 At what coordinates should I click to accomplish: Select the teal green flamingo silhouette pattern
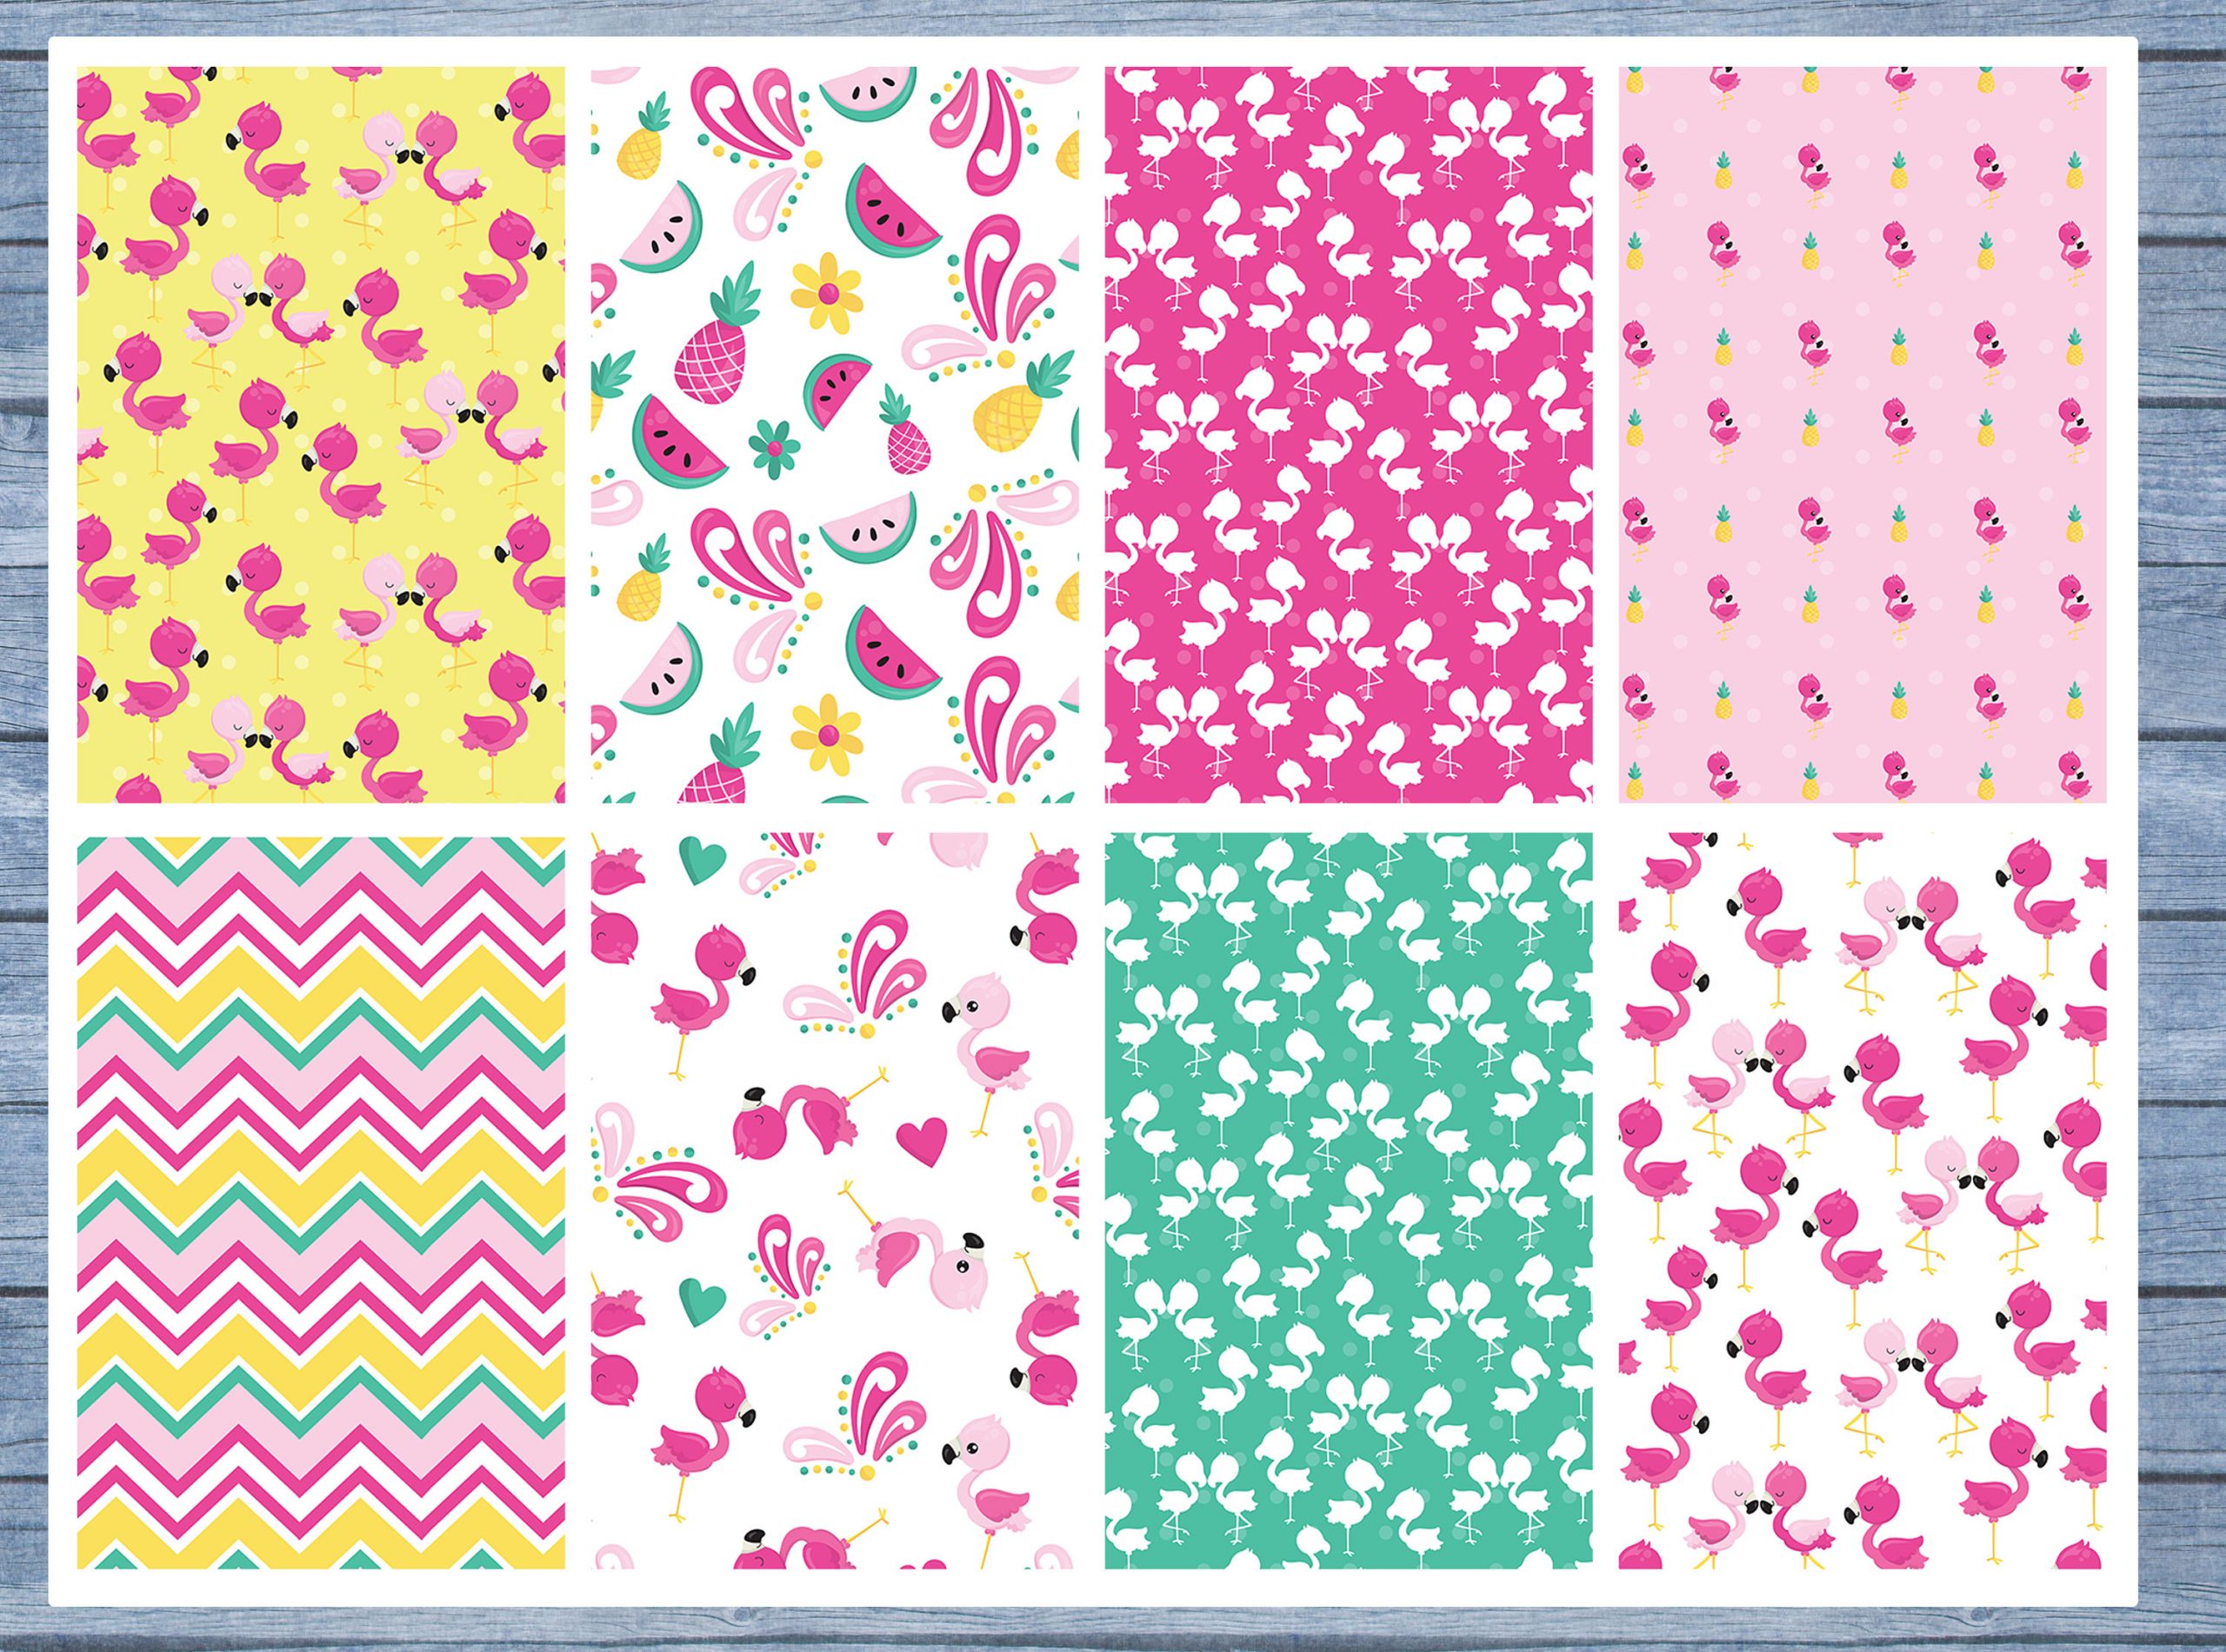[1348, 1200]
